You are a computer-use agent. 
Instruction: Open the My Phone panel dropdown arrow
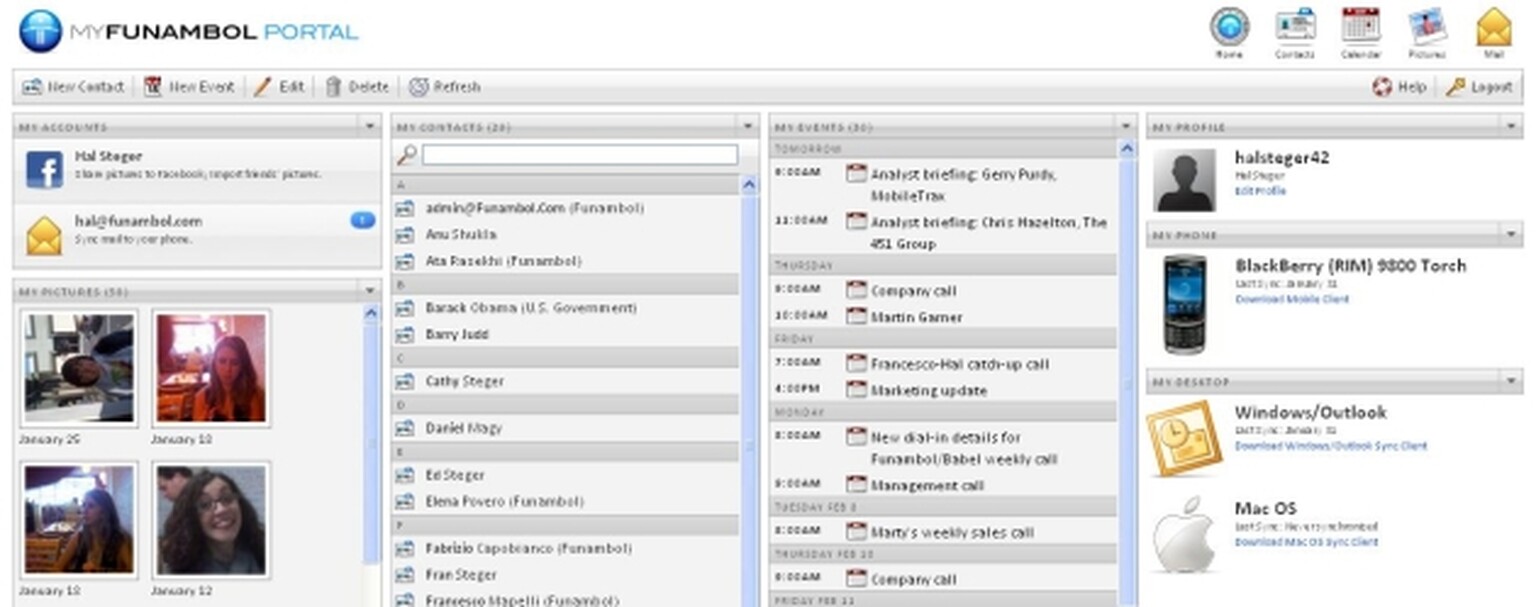tap(1510, 235)
